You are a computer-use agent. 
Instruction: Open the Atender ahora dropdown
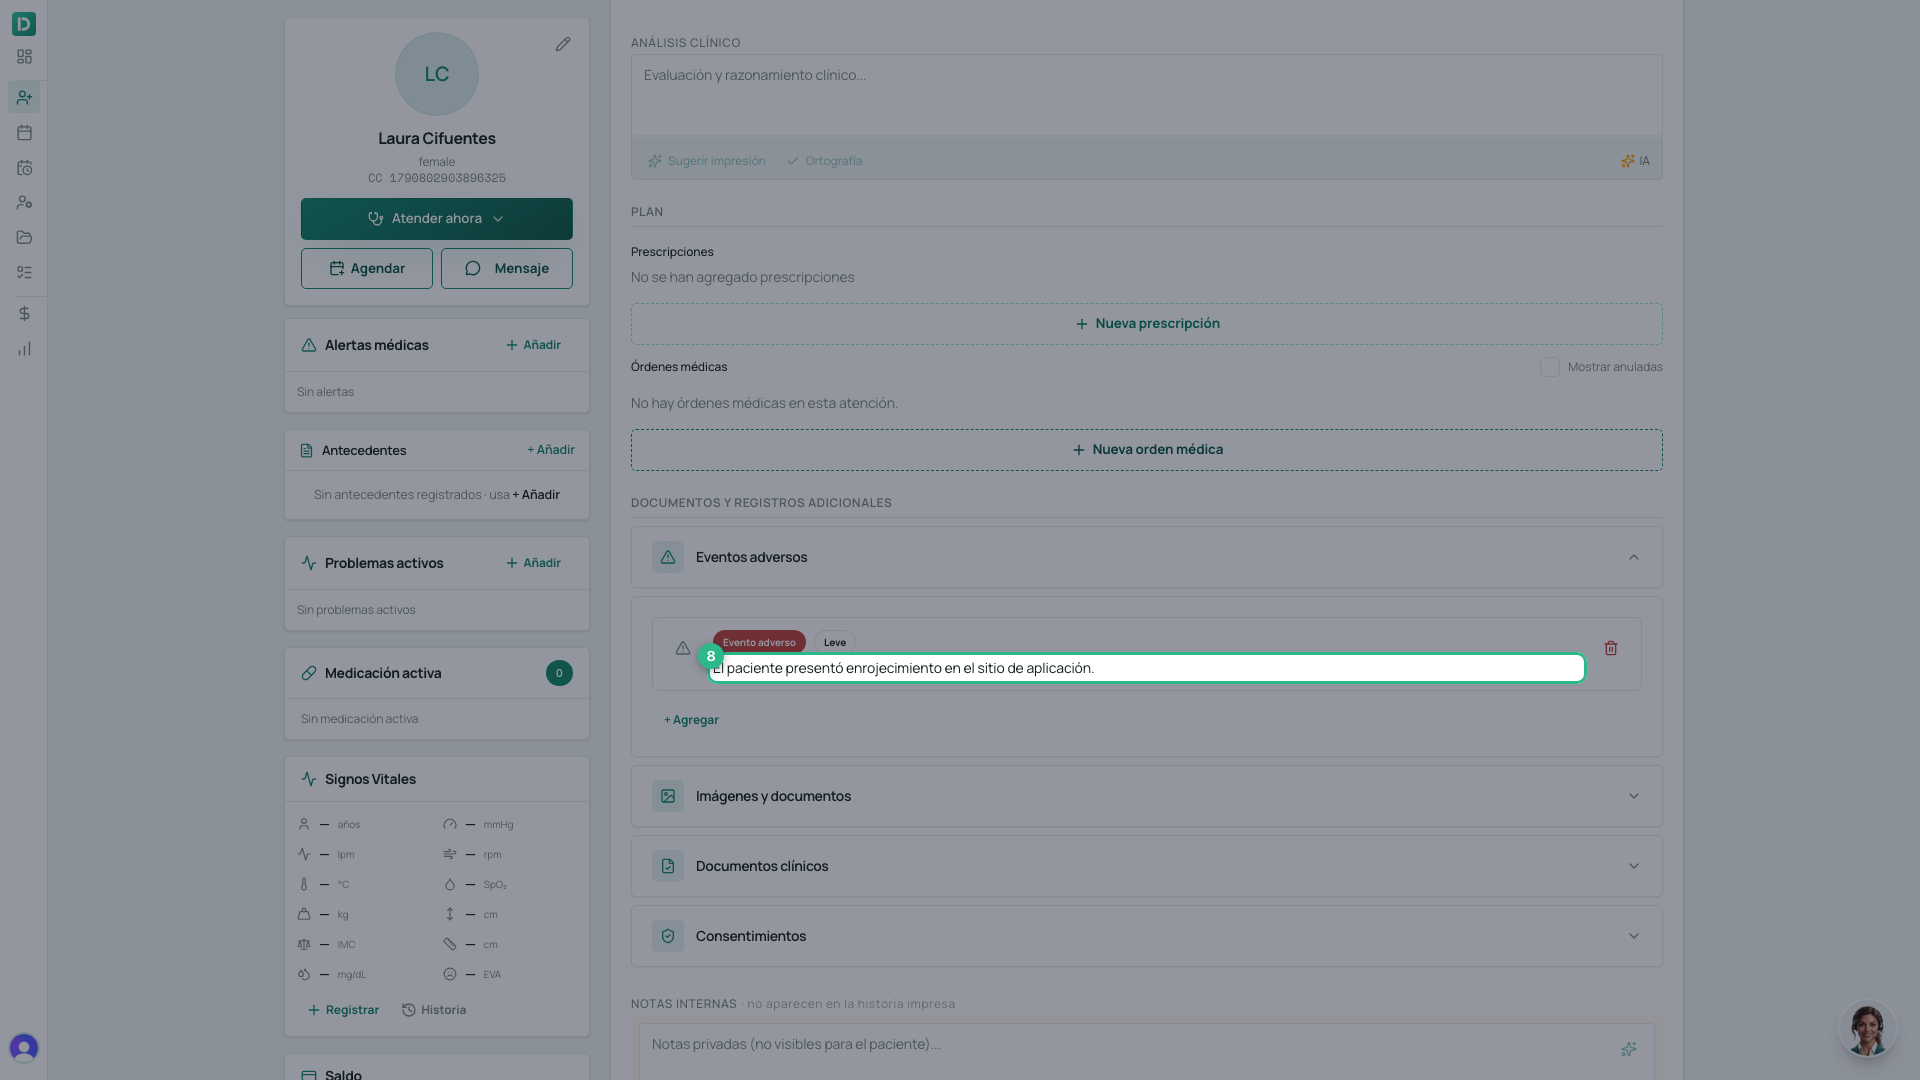437,219
